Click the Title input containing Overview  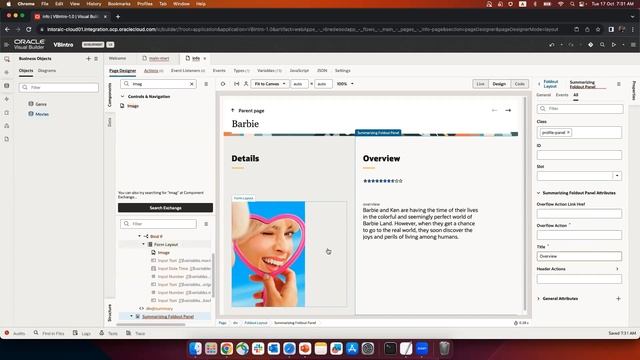tap(579, 256)
